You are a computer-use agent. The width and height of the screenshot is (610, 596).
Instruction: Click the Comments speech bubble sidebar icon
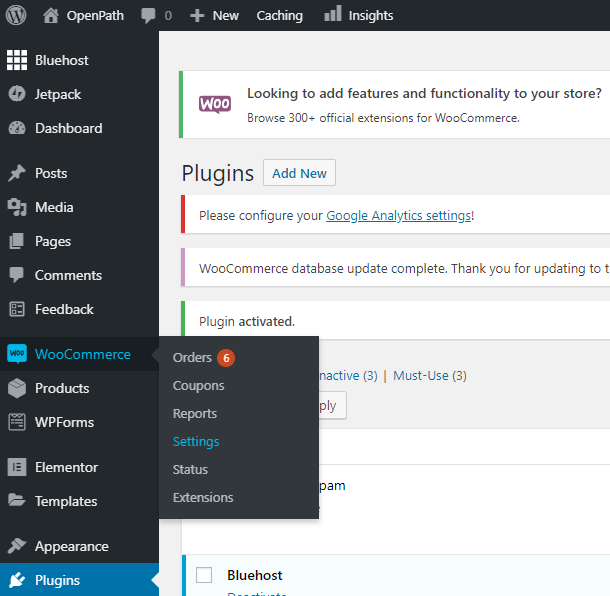[x=17, y=275]
